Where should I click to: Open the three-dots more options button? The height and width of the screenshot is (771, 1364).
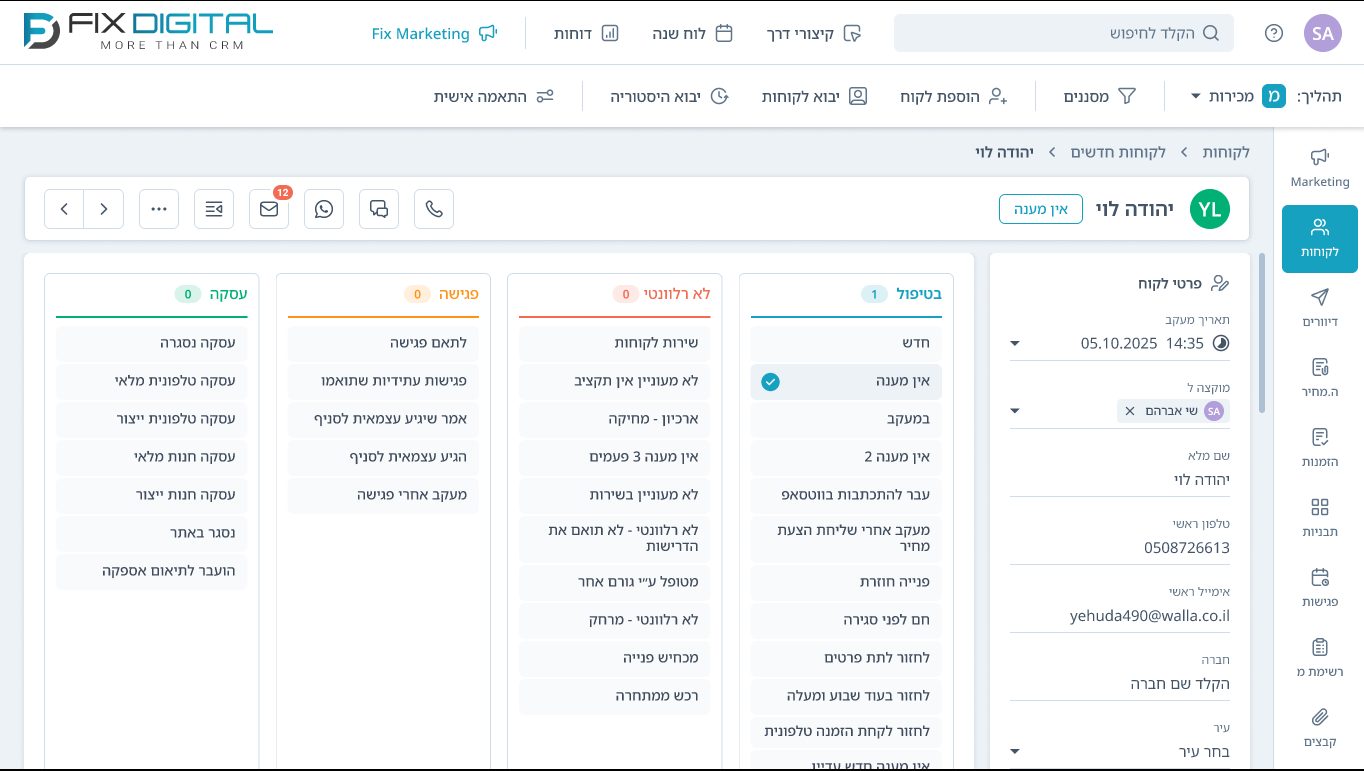(159, 209)
